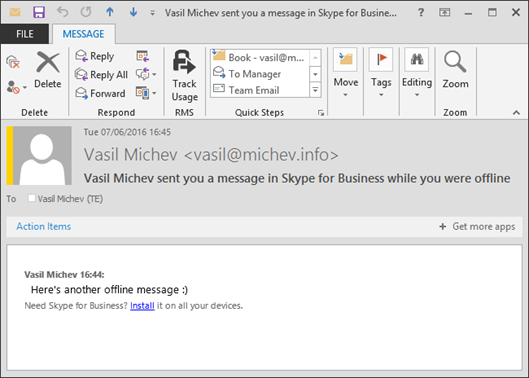Click Track Usage RMS button
This screenshot has height=378, width=529.
184,76
